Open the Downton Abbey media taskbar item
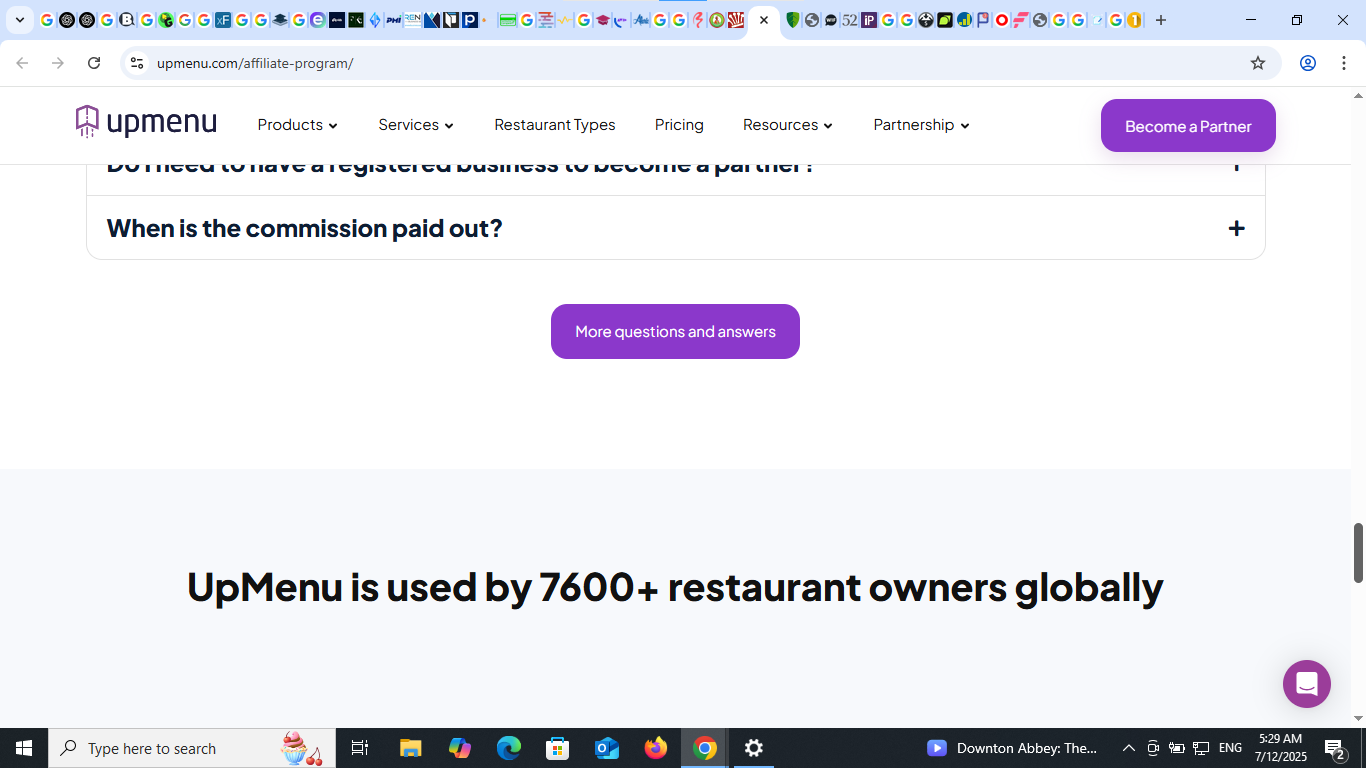This screenshot has height=768, width=1366. 1013,748
